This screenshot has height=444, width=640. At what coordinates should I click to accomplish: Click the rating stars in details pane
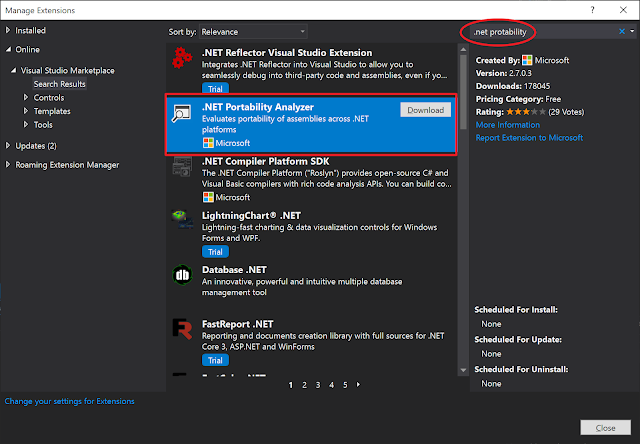[526, 112]
